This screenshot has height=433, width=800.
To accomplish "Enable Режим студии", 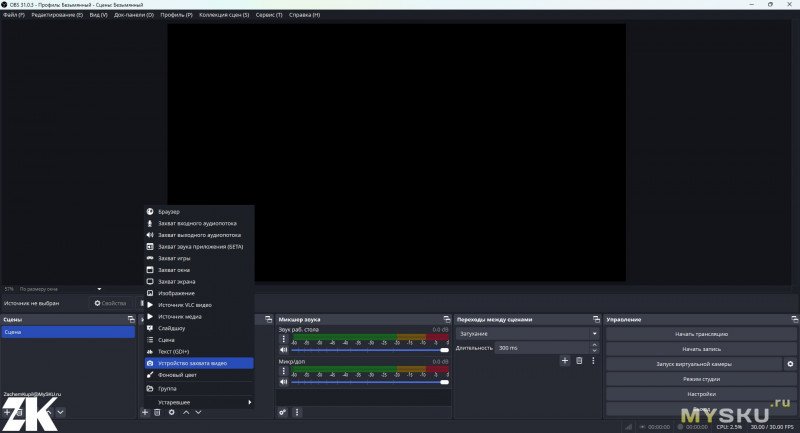I will click(701, 379).
